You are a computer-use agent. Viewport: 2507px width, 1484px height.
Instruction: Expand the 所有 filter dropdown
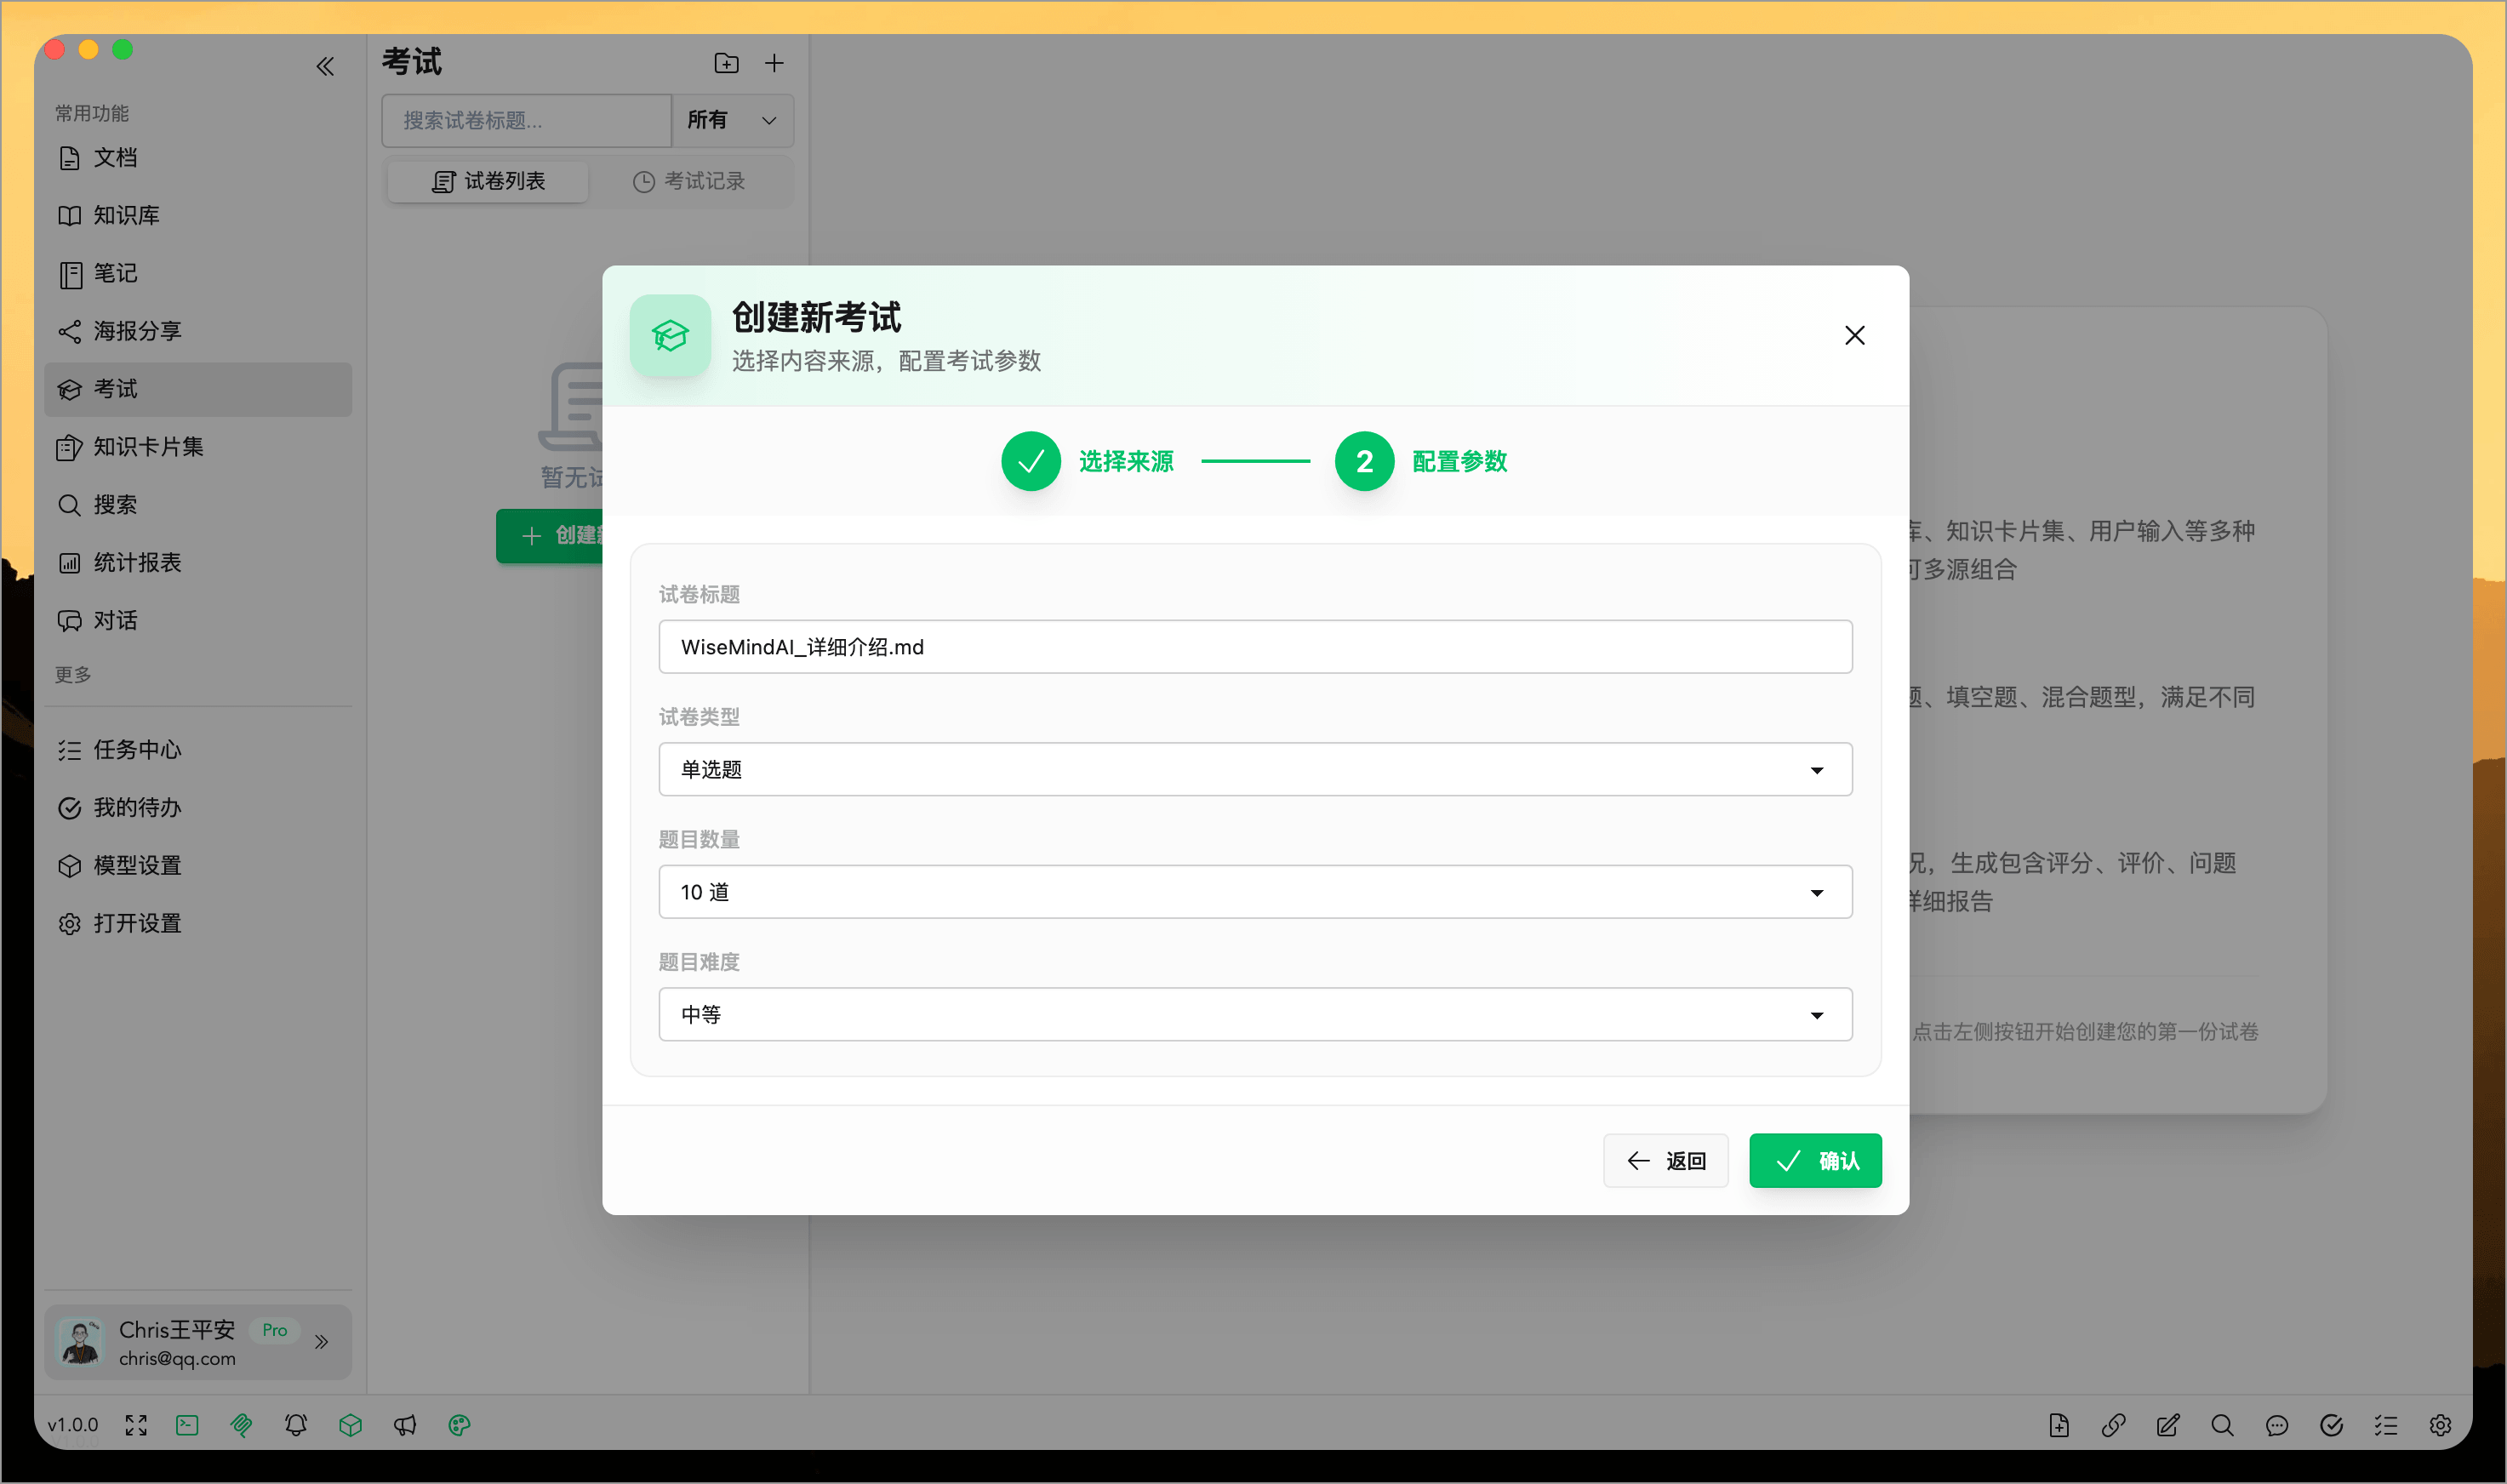(733, 120)
